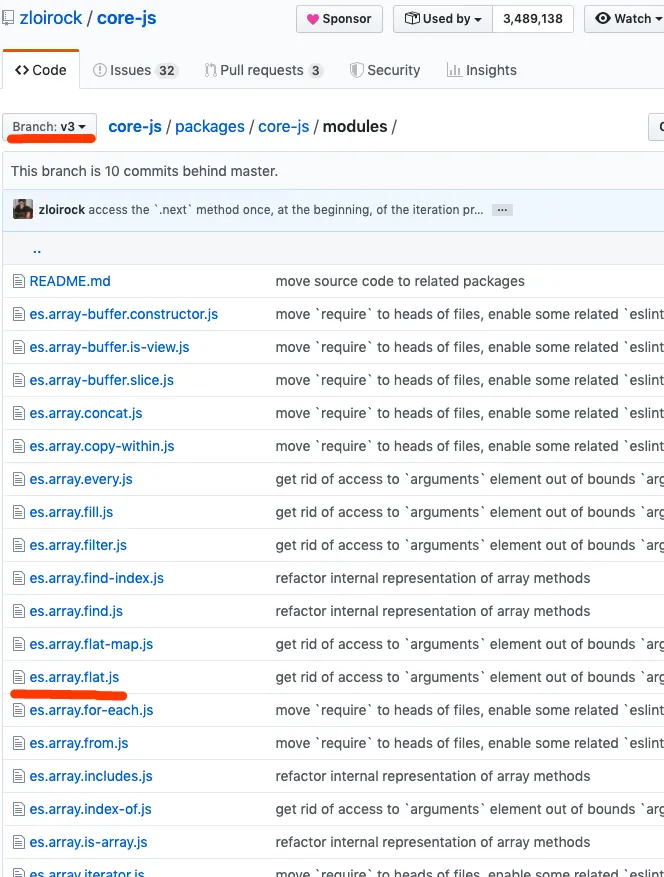
Task: Open es.array-buffer.slice.js file
Action: 101,380
